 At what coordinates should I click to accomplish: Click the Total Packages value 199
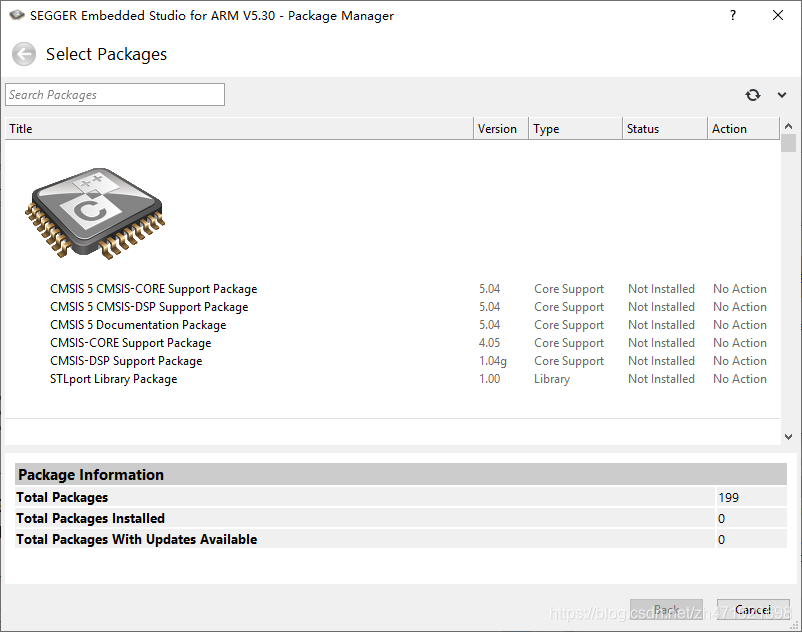click(728, 498)
